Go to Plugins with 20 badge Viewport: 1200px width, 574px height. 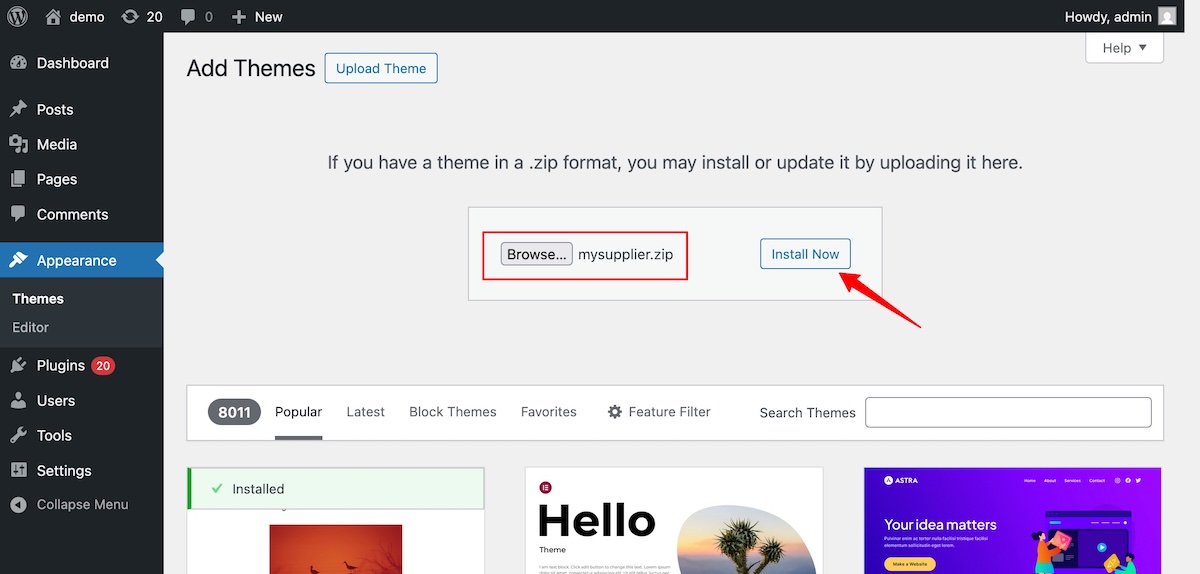tap(61, 365)
